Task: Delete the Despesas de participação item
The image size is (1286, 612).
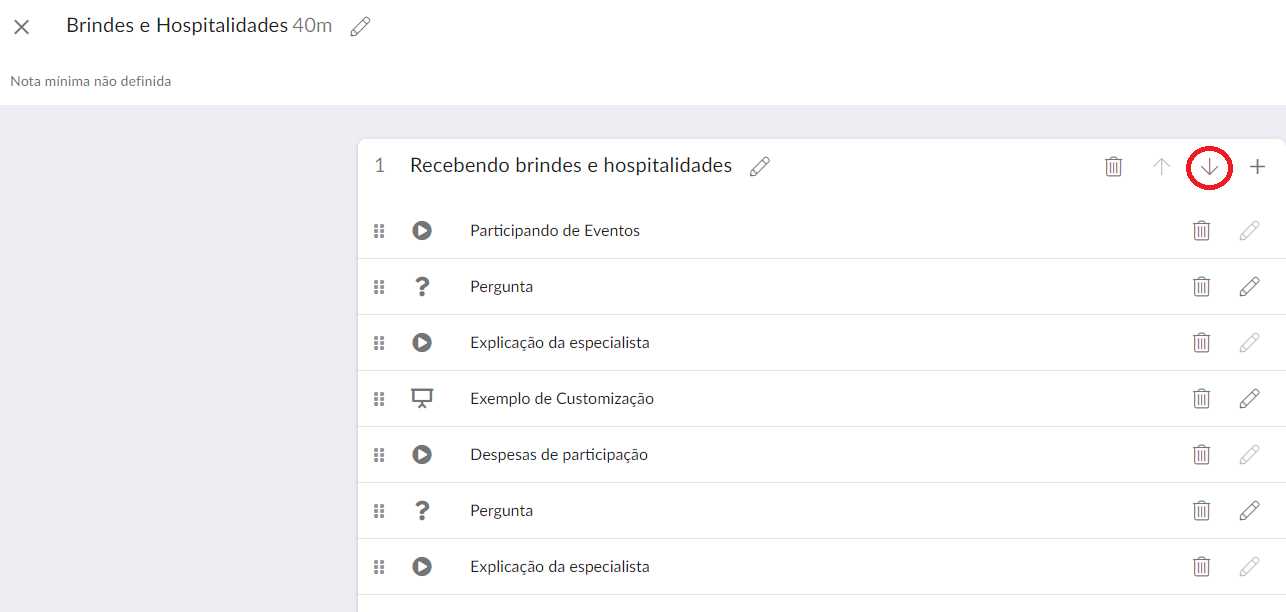Action: tap(1201, 455)
